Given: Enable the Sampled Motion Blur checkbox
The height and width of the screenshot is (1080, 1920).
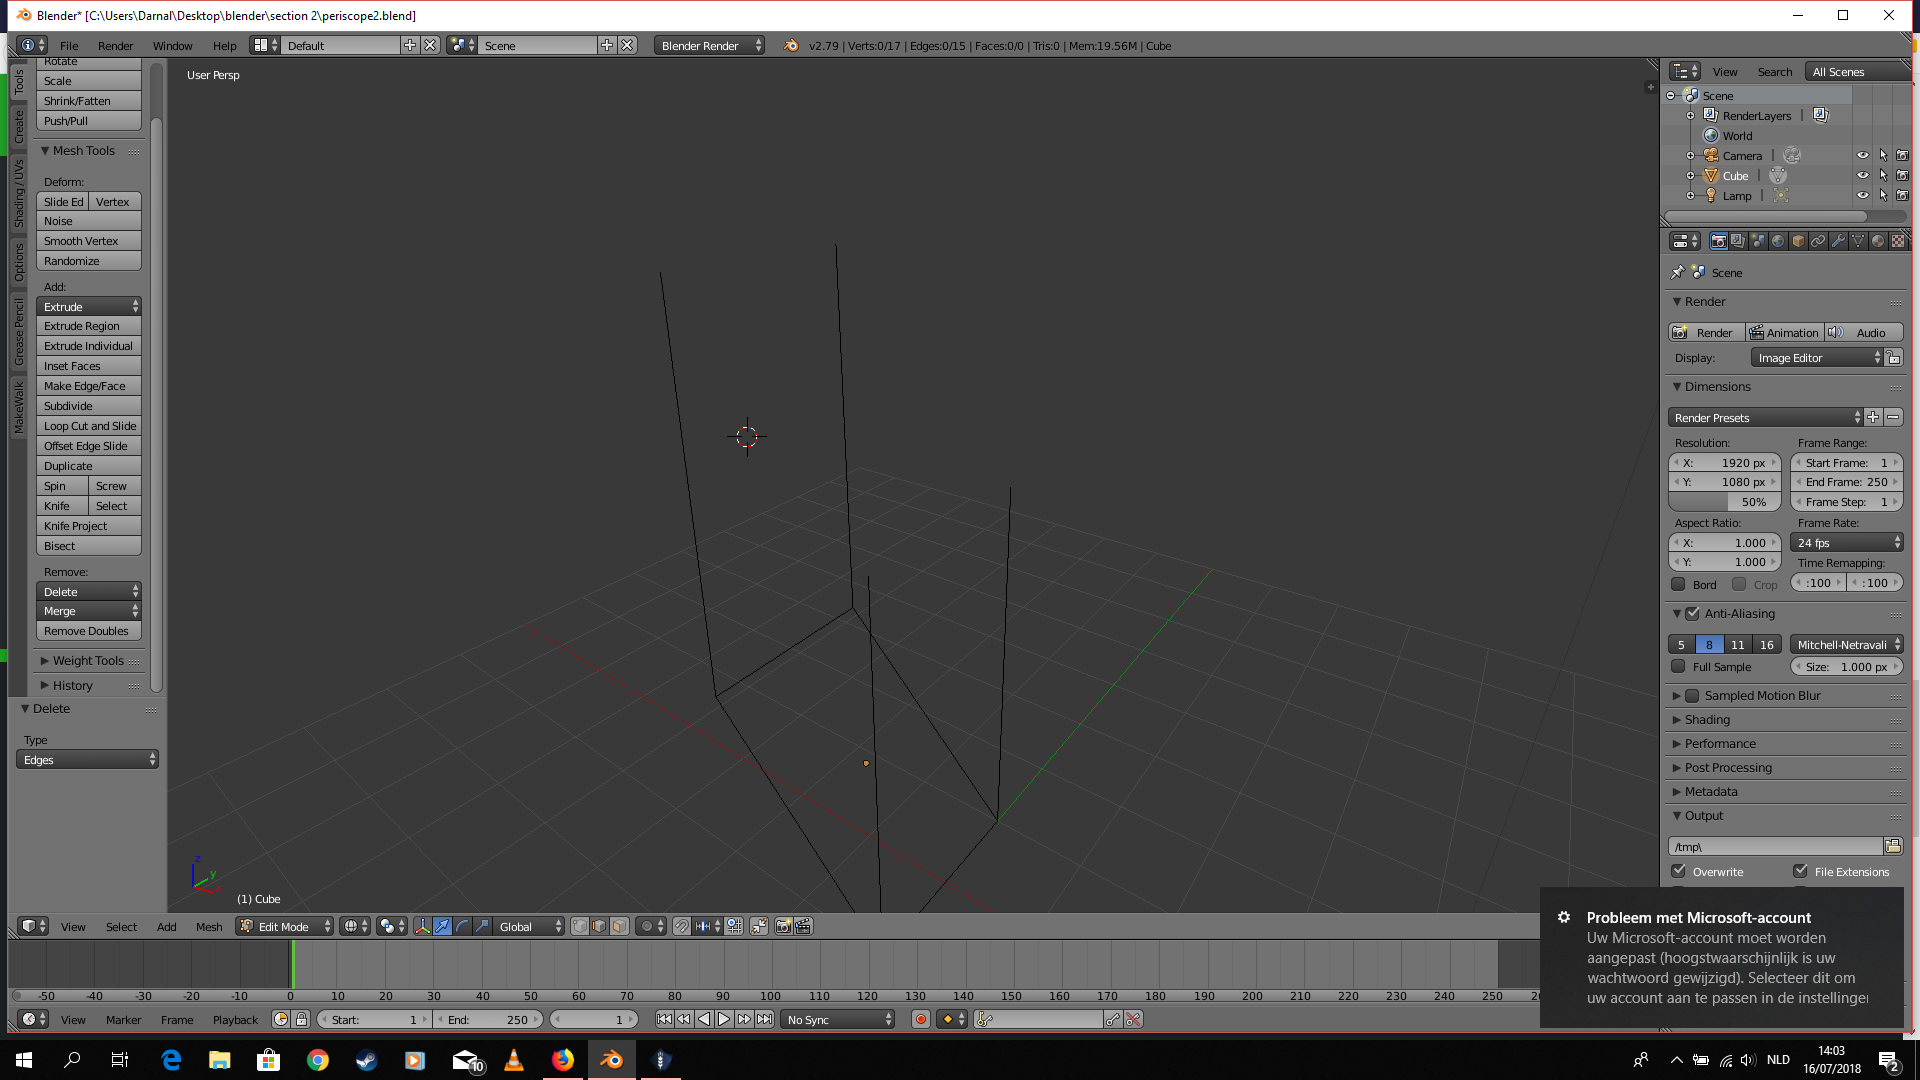Looking at the screenshot, I should pyautogui.click(x=1692, y=695).
